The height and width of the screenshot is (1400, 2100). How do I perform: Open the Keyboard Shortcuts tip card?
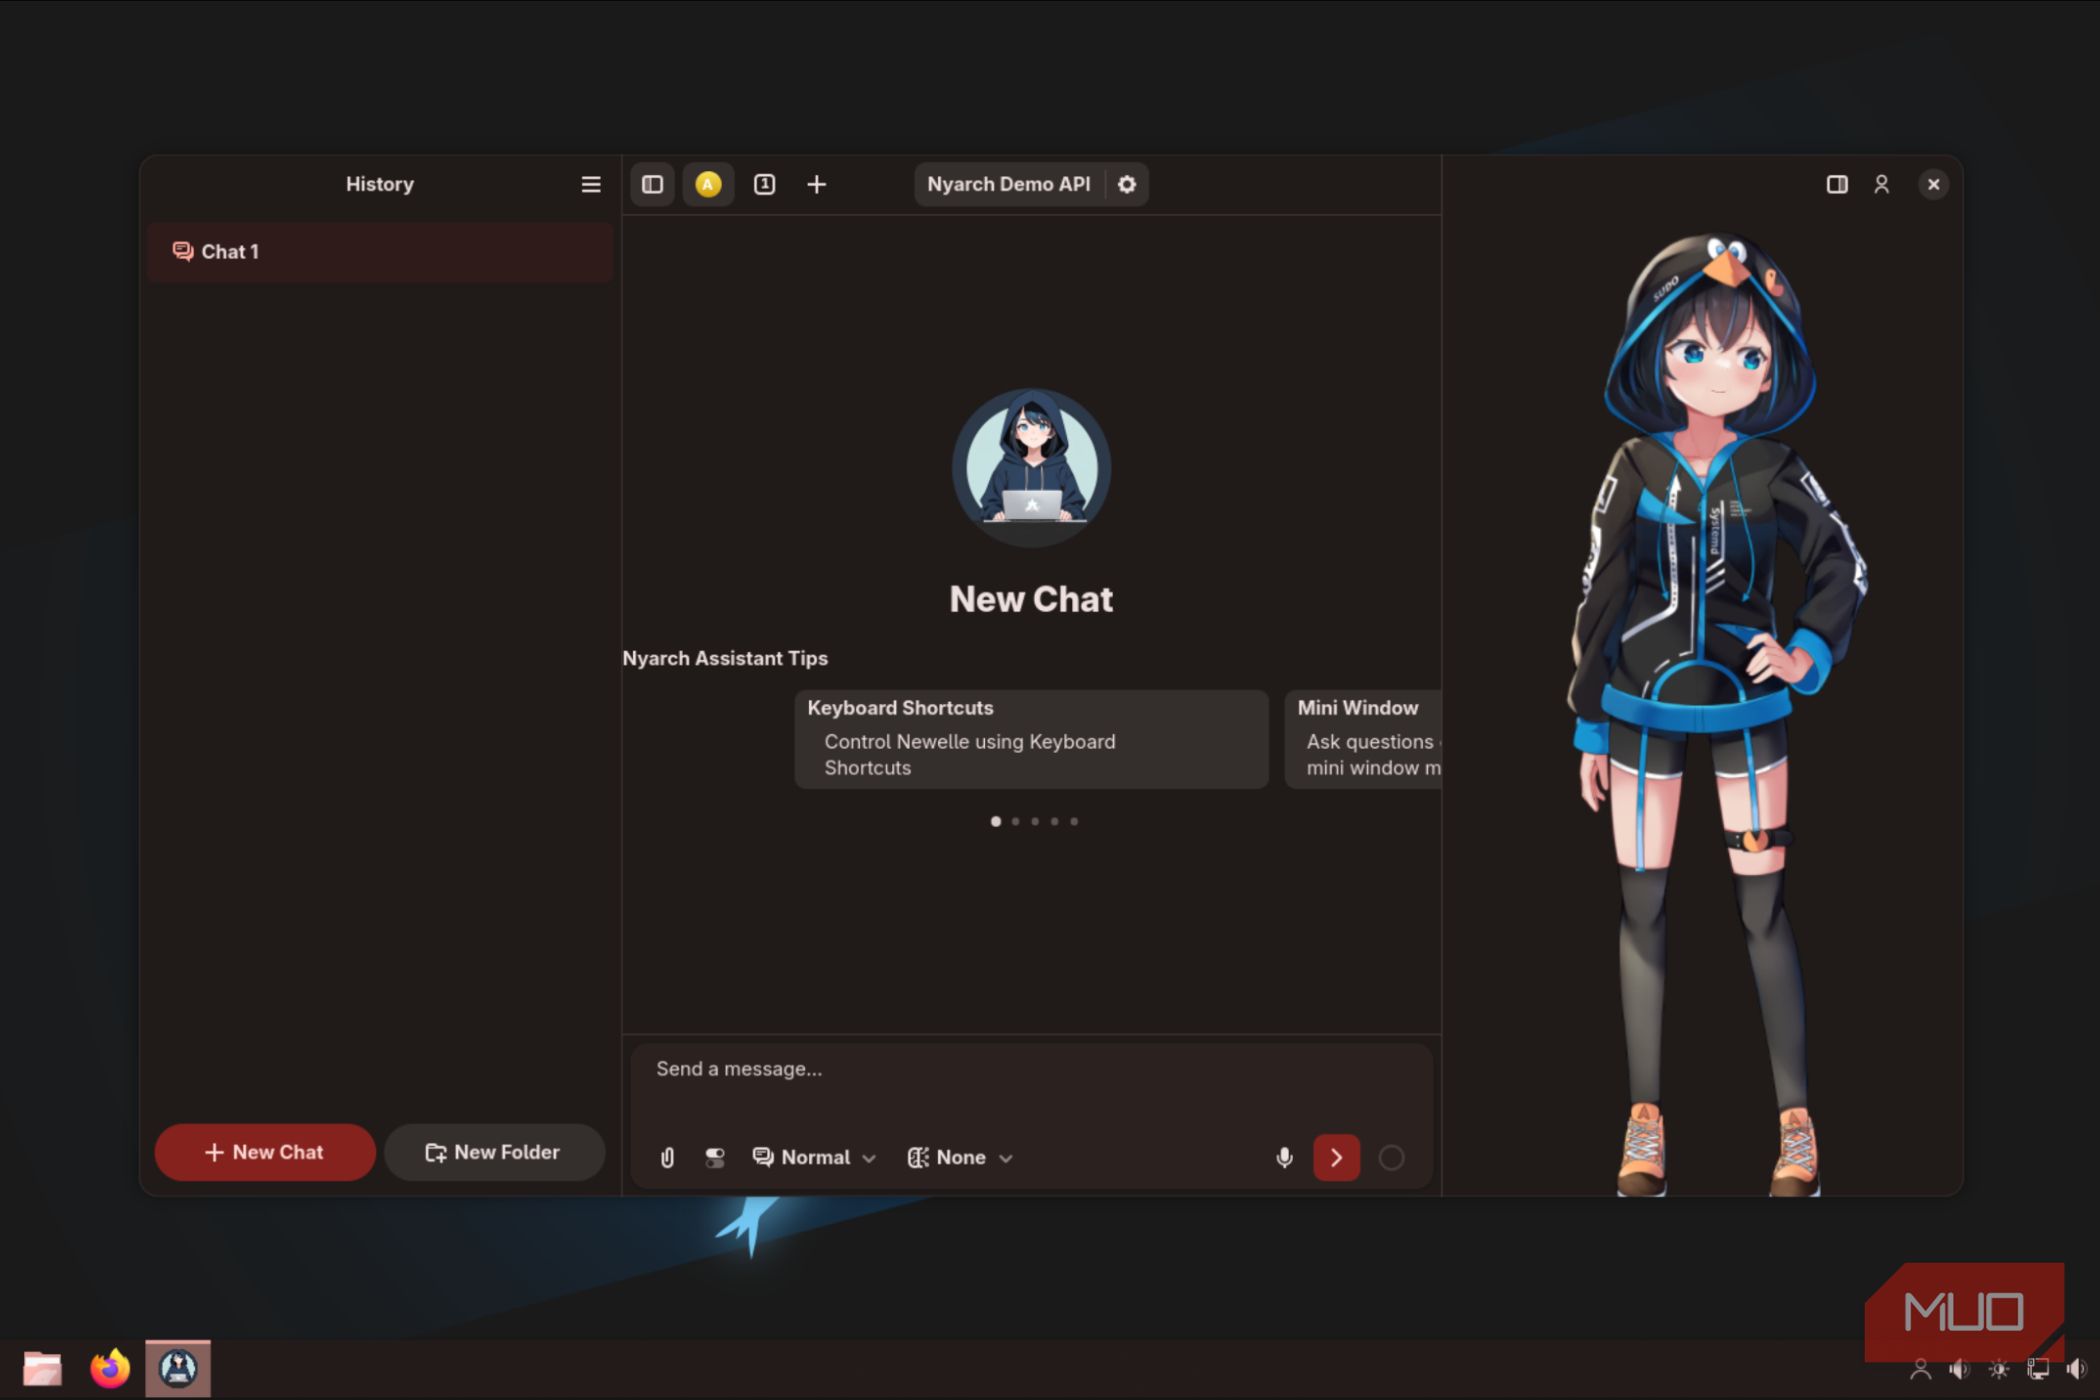1031,739
